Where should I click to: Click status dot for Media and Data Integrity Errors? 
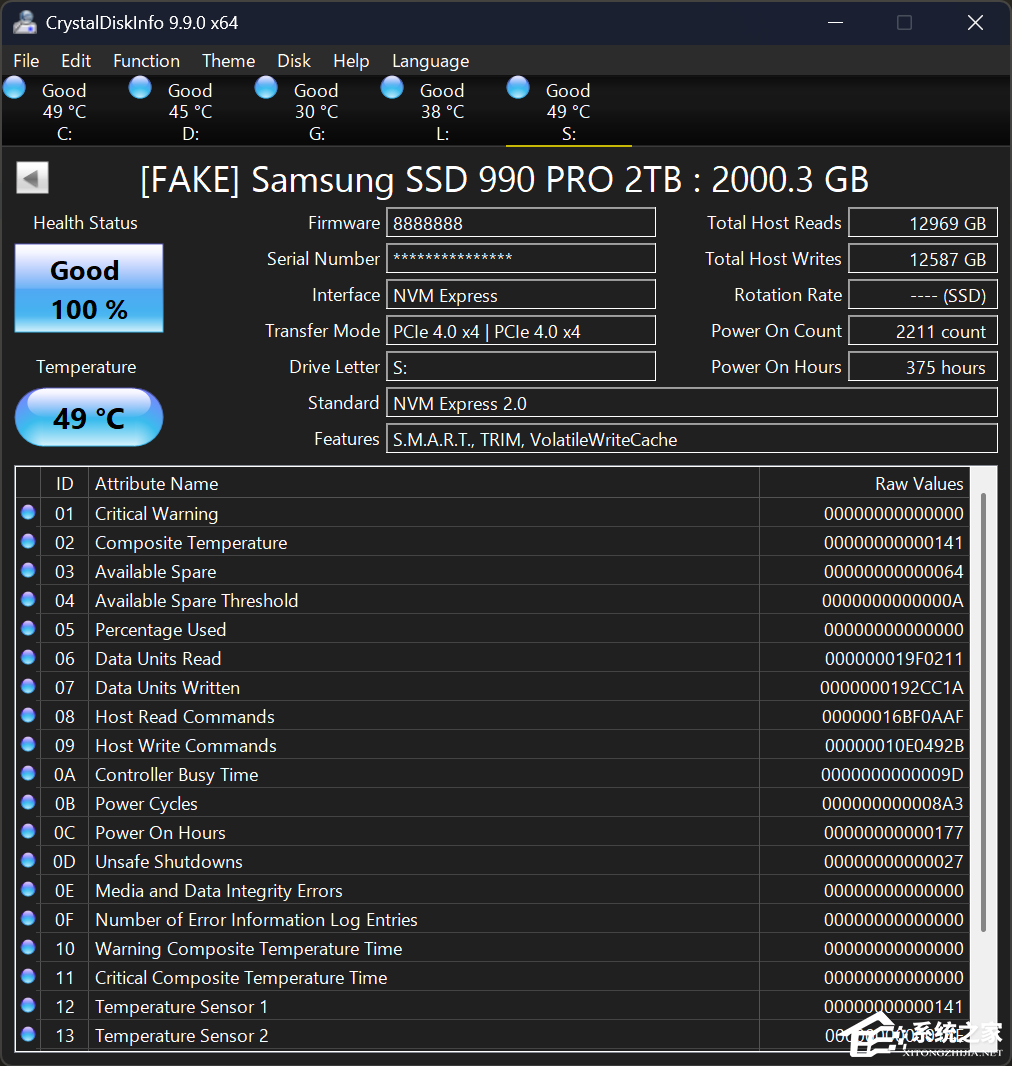28,889
